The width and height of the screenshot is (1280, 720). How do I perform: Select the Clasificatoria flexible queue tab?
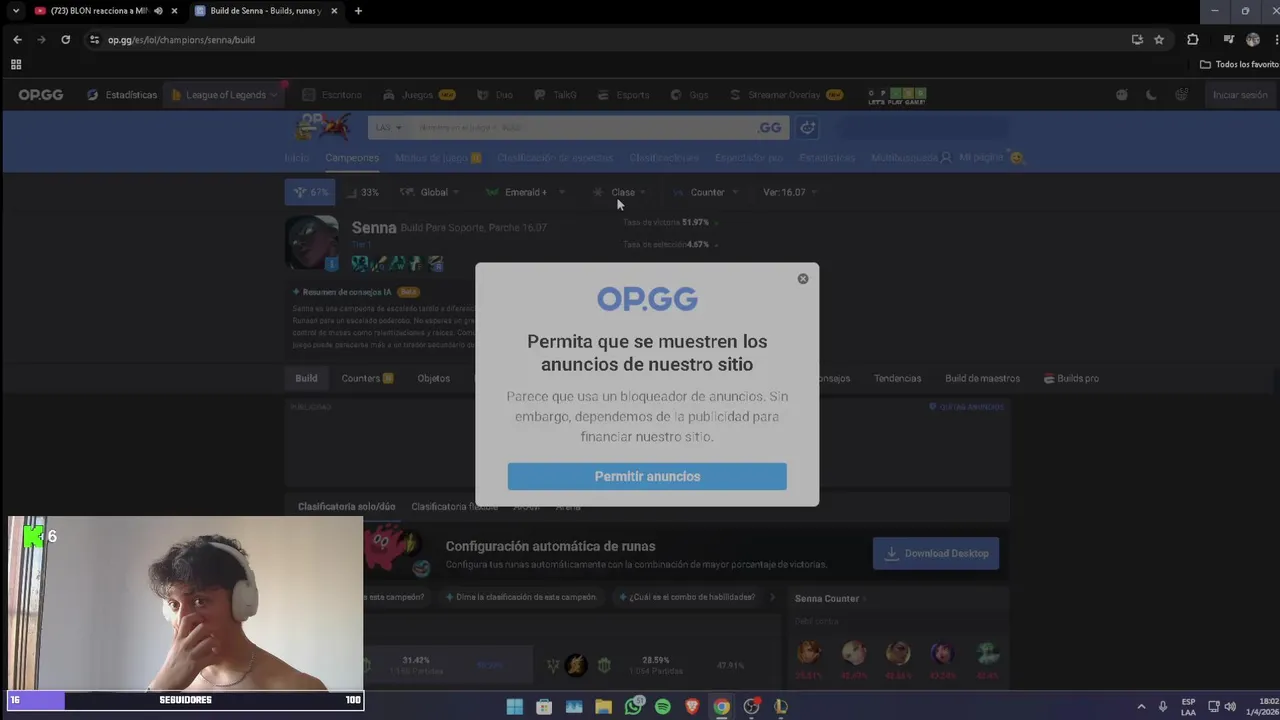click(454, 507)
